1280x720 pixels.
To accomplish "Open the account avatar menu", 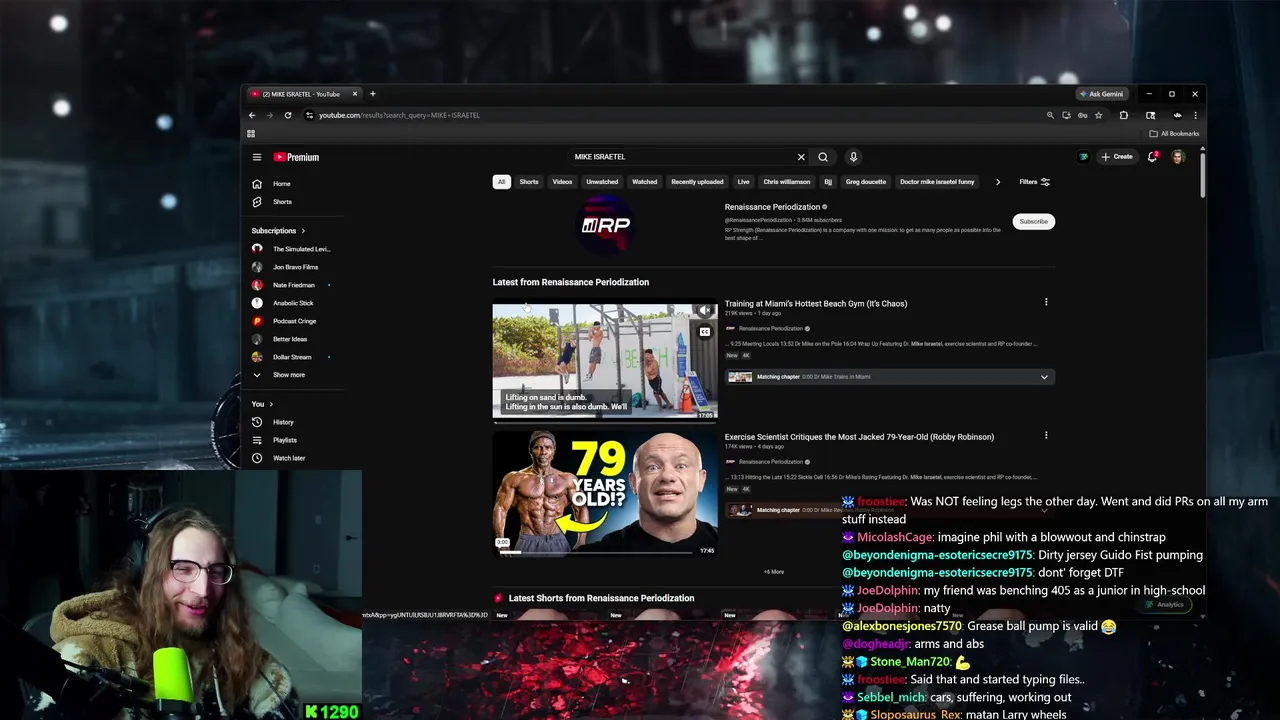I will click(x=1178, y=157).
